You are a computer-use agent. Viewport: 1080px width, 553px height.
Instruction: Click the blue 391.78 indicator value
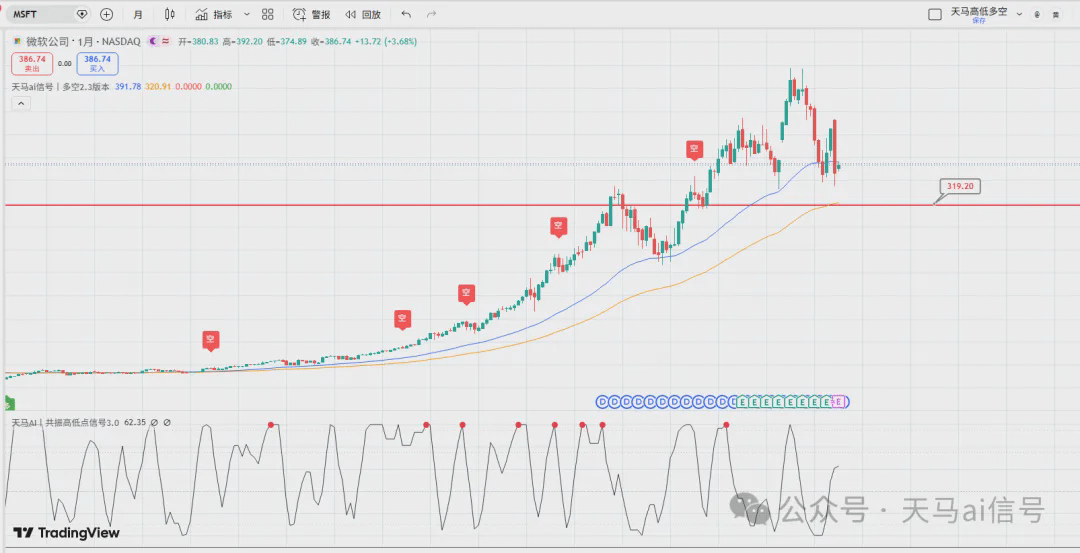point(128,87)
